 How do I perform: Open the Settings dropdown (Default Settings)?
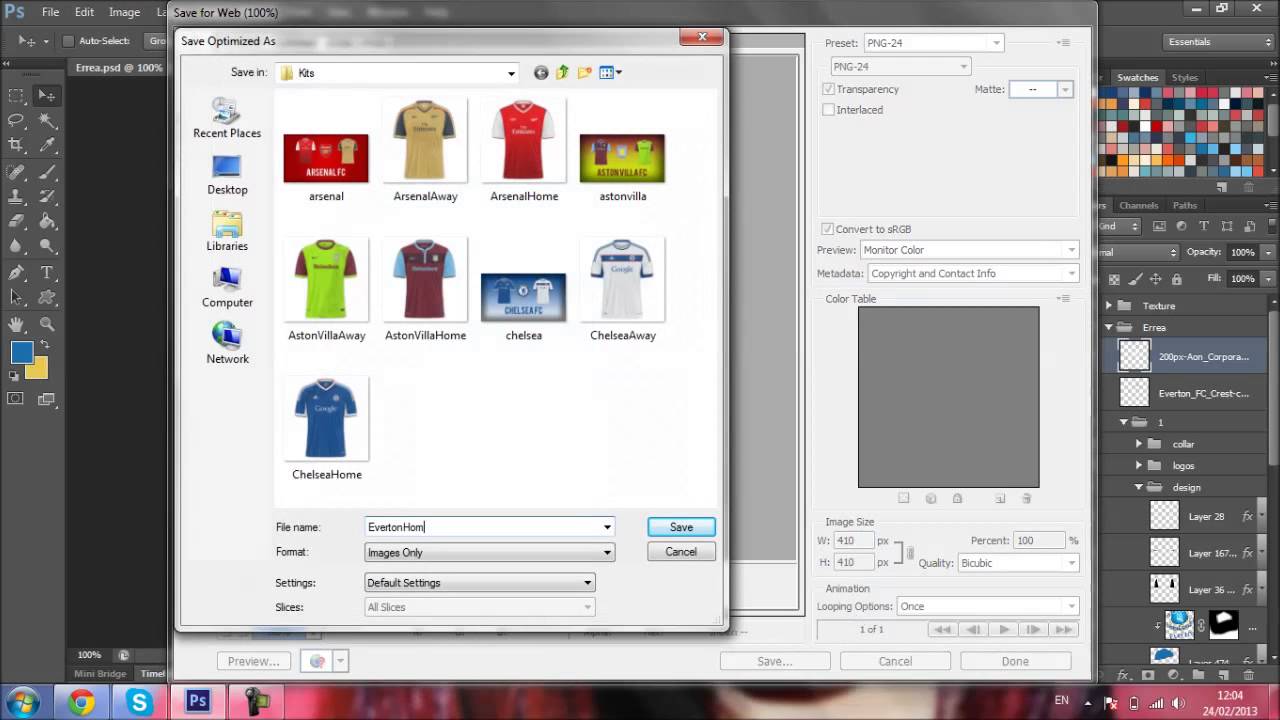point(479,582)
